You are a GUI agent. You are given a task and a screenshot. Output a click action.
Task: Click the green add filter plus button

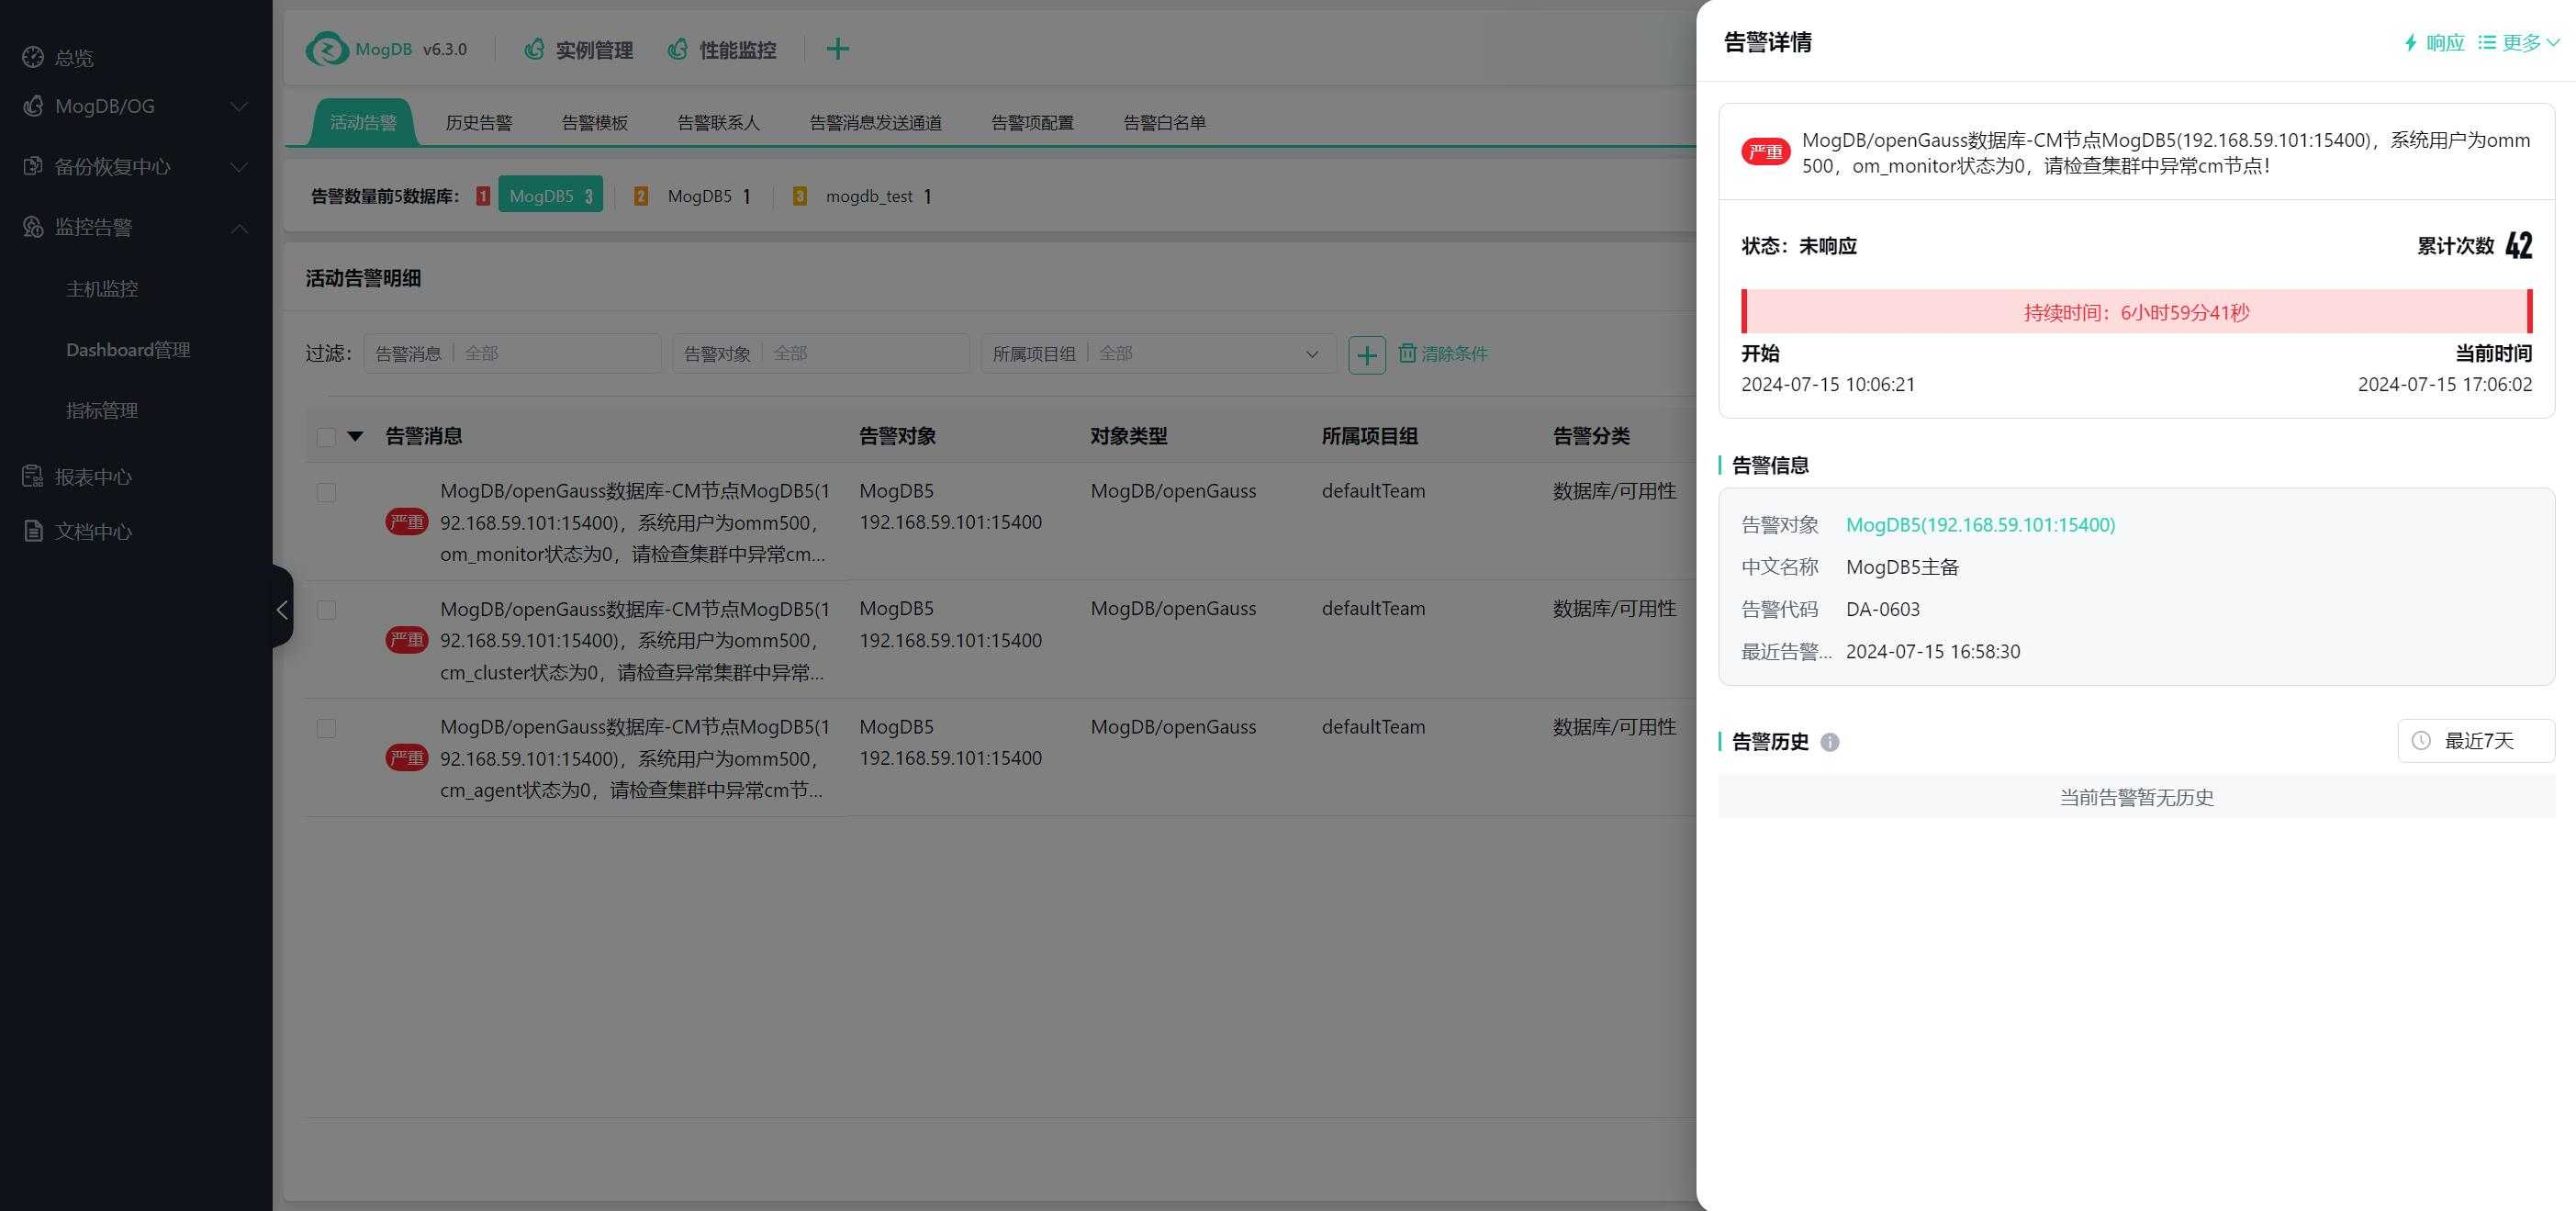click(1367, 355)
